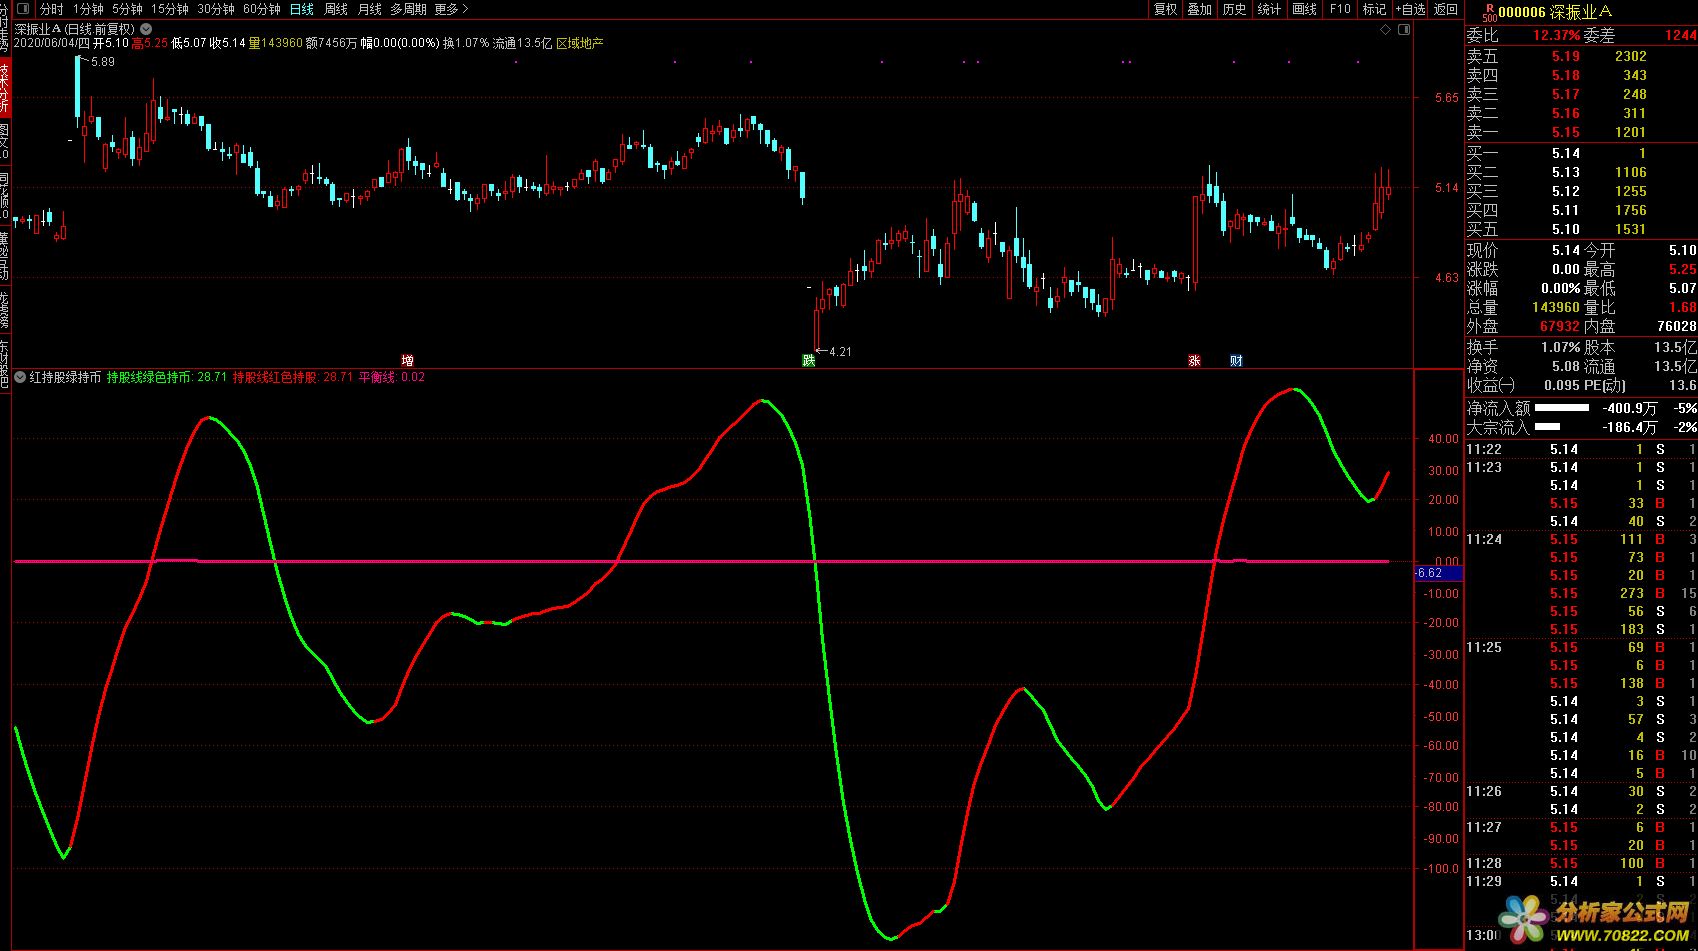
Task: Switch to 分时 intraday view
Action: [x=51, y=9]
